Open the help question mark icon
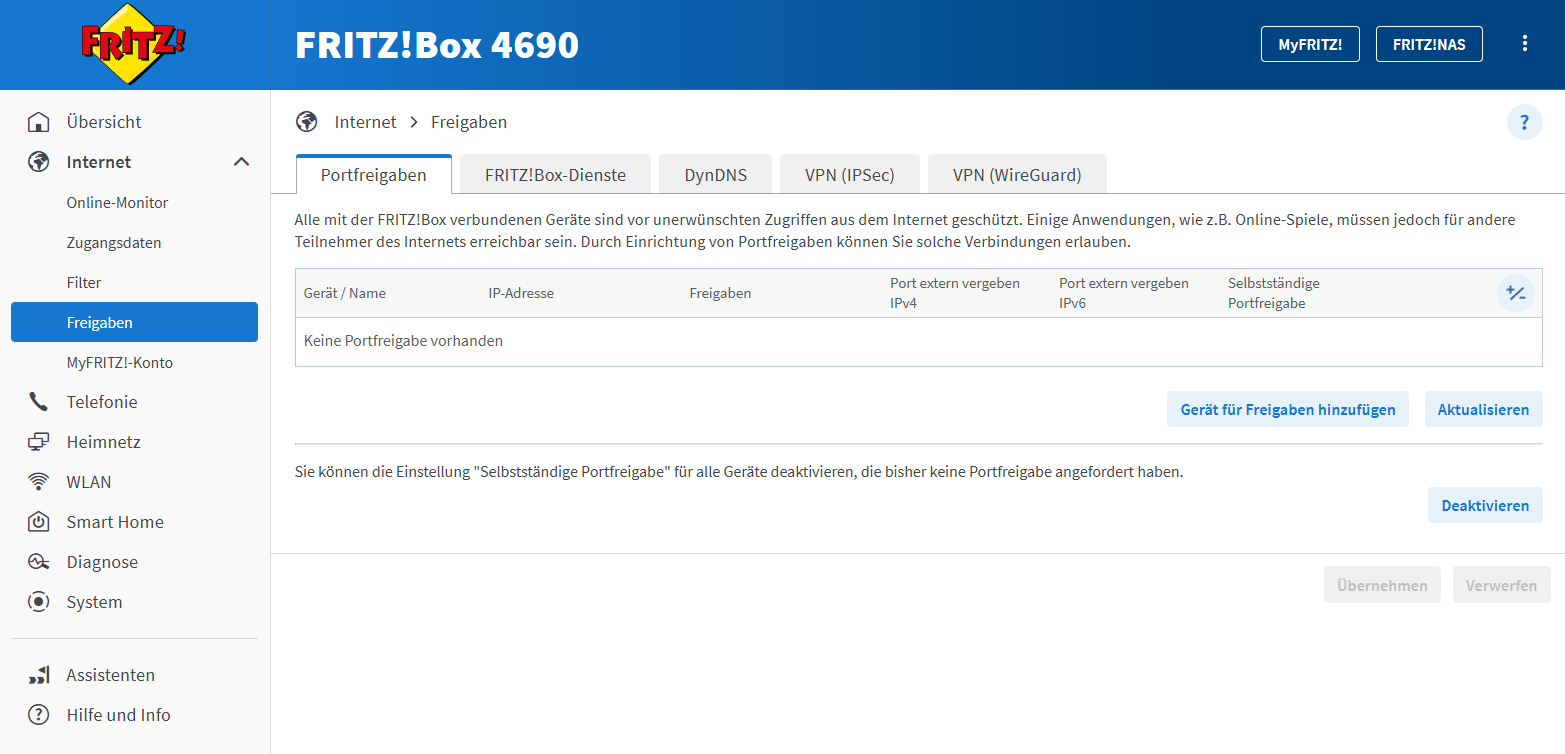The height and width of the screenshot is (754, 1565). [x=1524, y=123]
